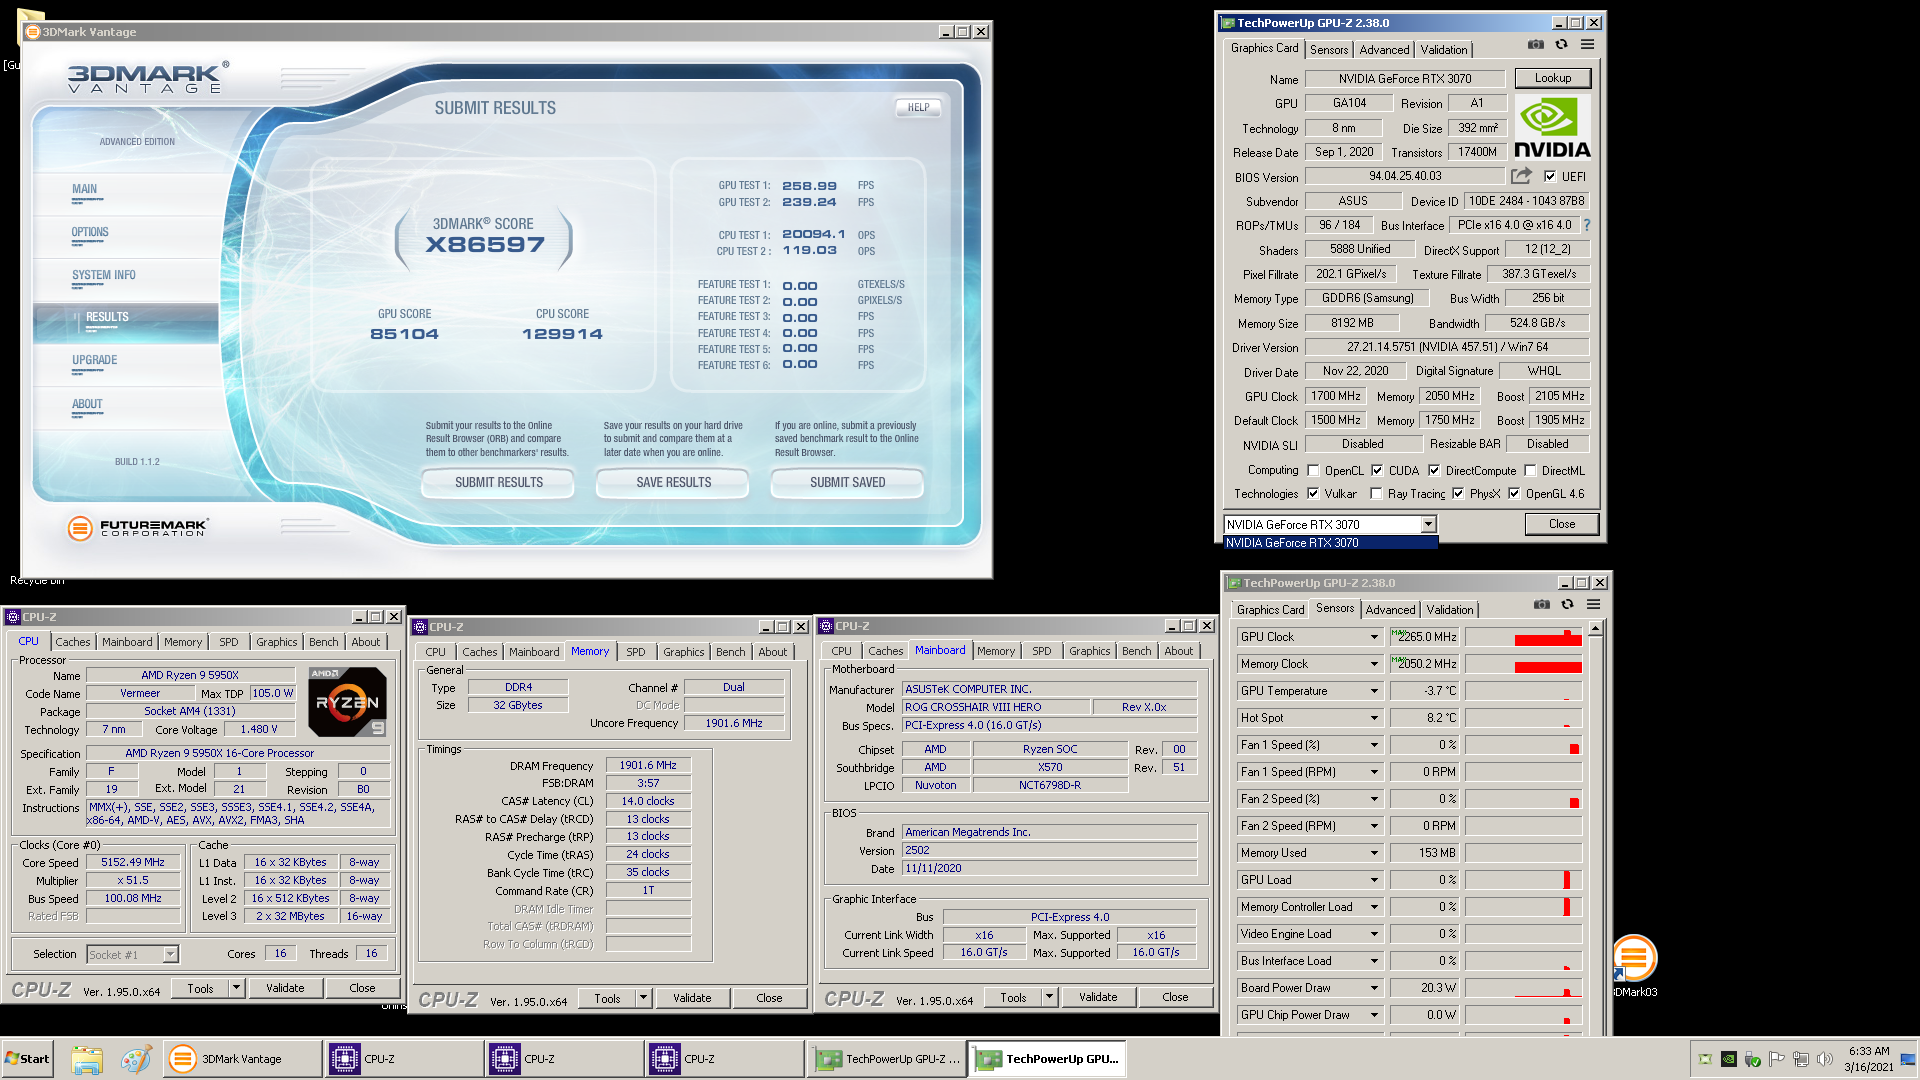Image resolution: width=1920 pixels, height=1080 pixels.
Task: Open the GPU Temperature sensor dropdown
Action: (1374, 691)
